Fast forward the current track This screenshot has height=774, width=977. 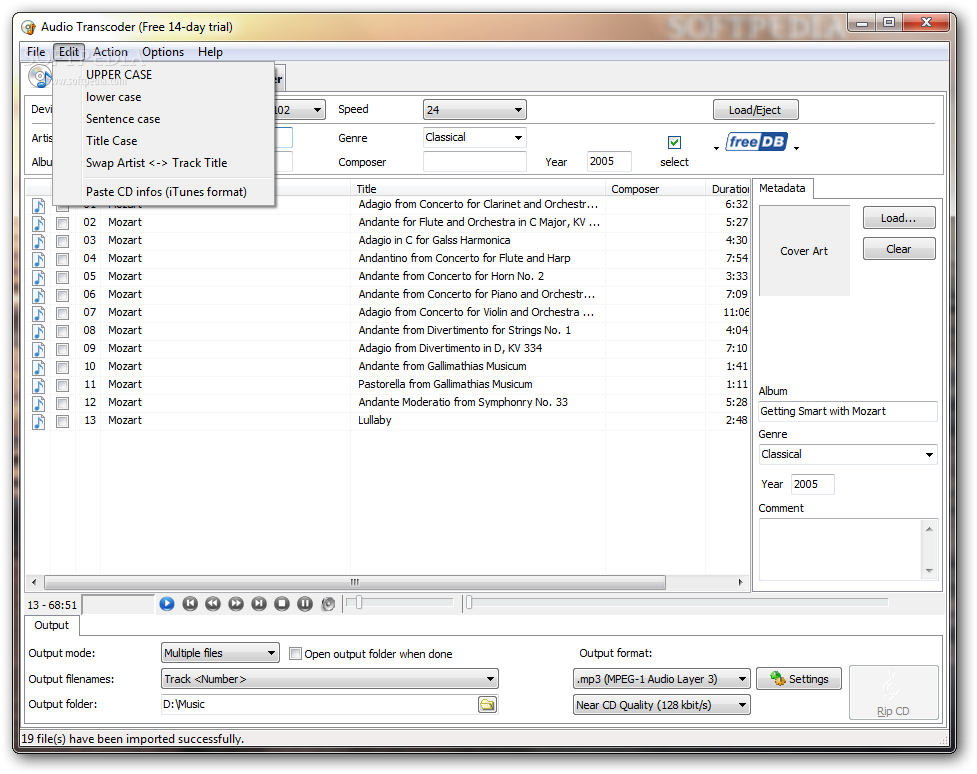[236, 603]
